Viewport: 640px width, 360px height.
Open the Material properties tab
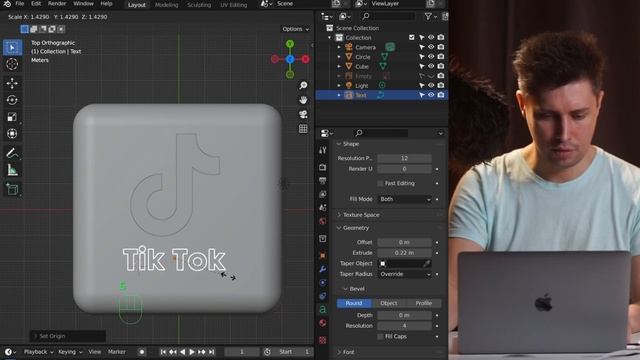[322, 323]
